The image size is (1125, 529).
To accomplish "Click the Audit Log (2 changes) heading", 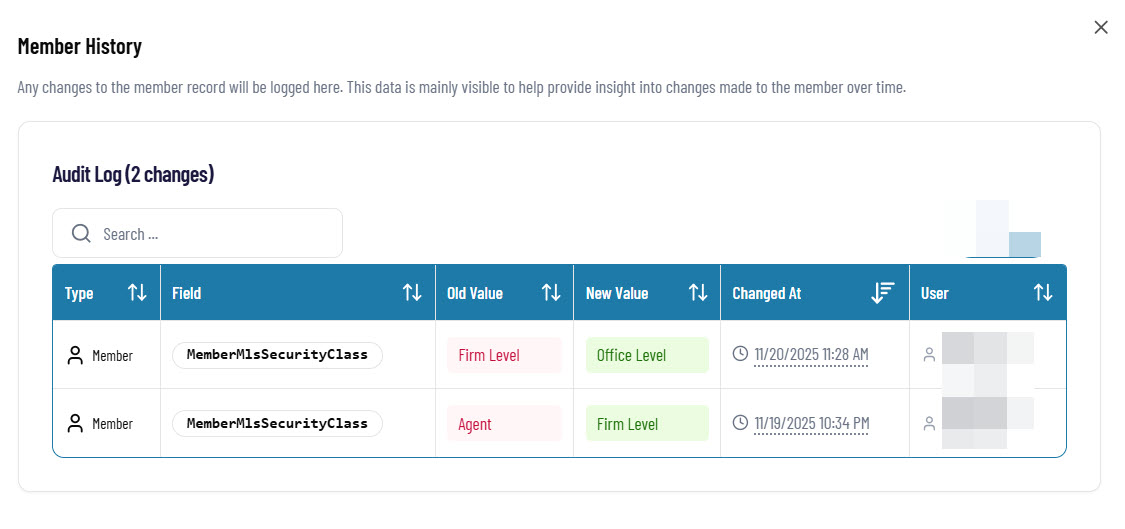I will tap(133, 174).
